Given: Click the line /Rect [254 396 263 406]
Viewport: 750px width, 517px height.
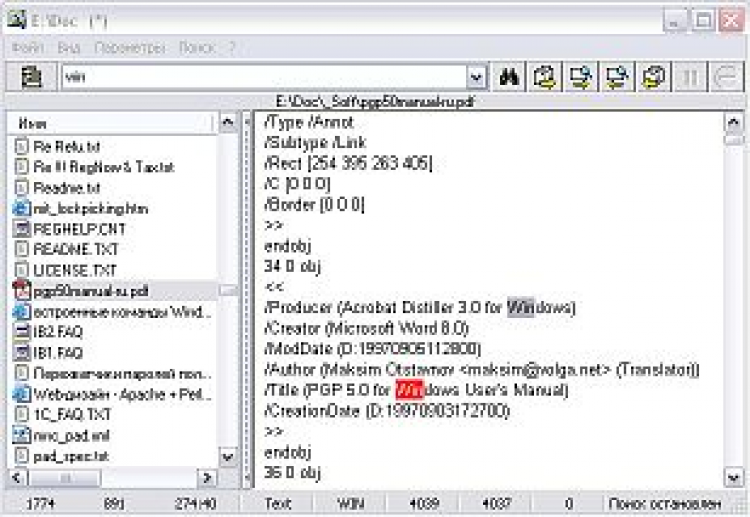Looking at the screenshot, I should point(348,163).
